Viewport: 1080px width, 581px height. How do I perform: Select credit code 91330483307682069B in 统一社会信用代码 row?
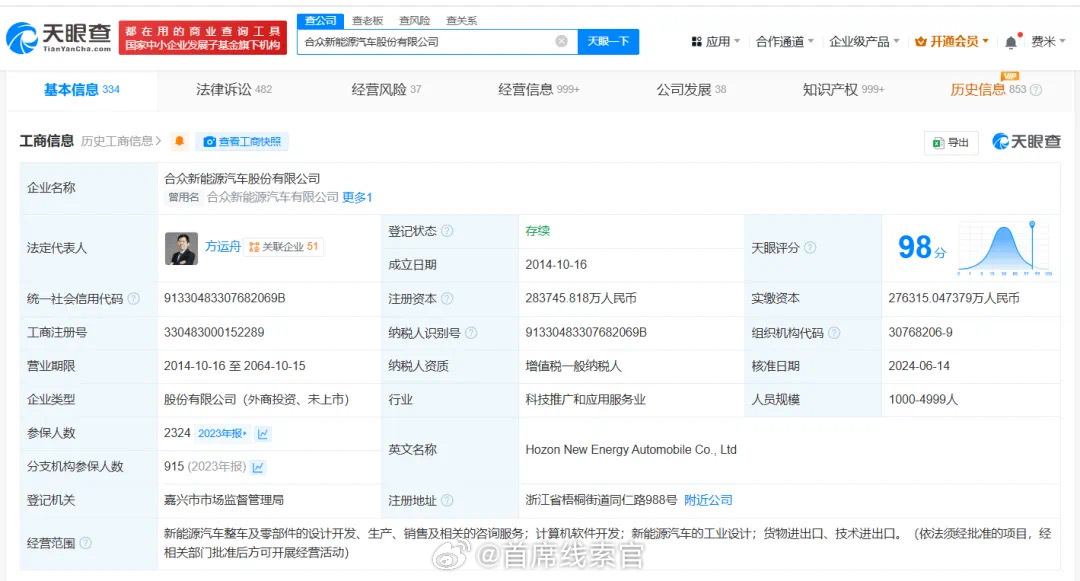[x=225, y=298]
